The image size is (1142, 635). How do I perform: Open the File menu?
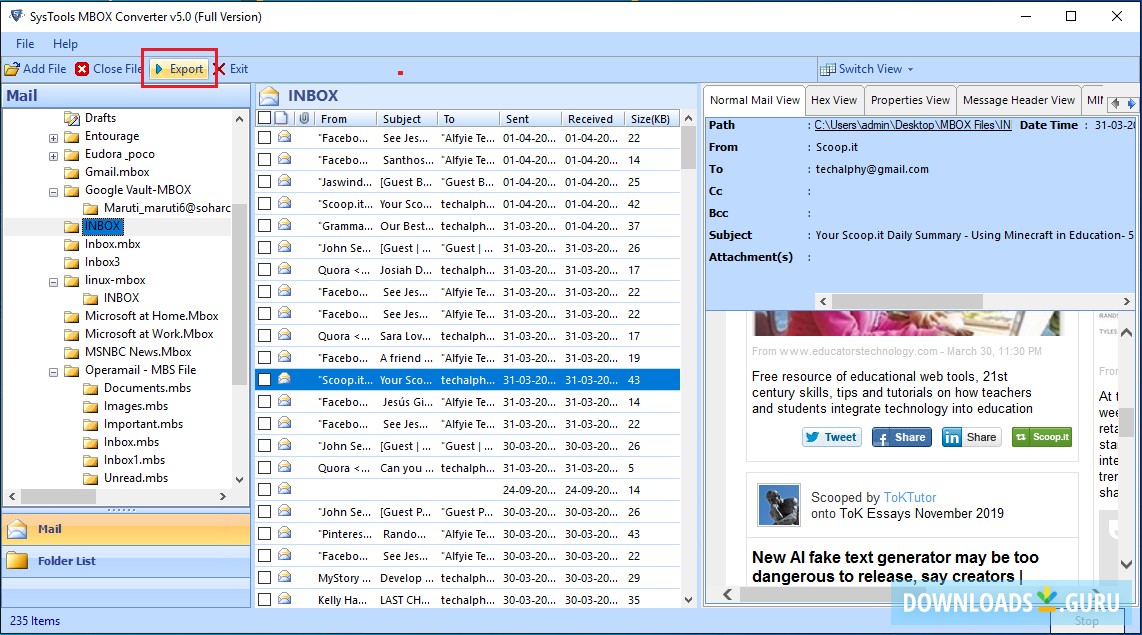25,44
